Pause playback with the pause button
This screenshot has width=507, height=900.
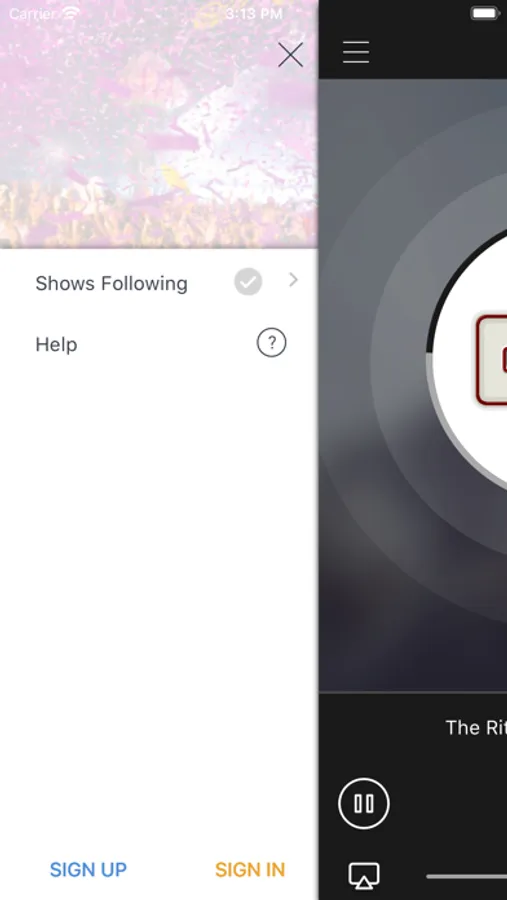coord(364,803)
